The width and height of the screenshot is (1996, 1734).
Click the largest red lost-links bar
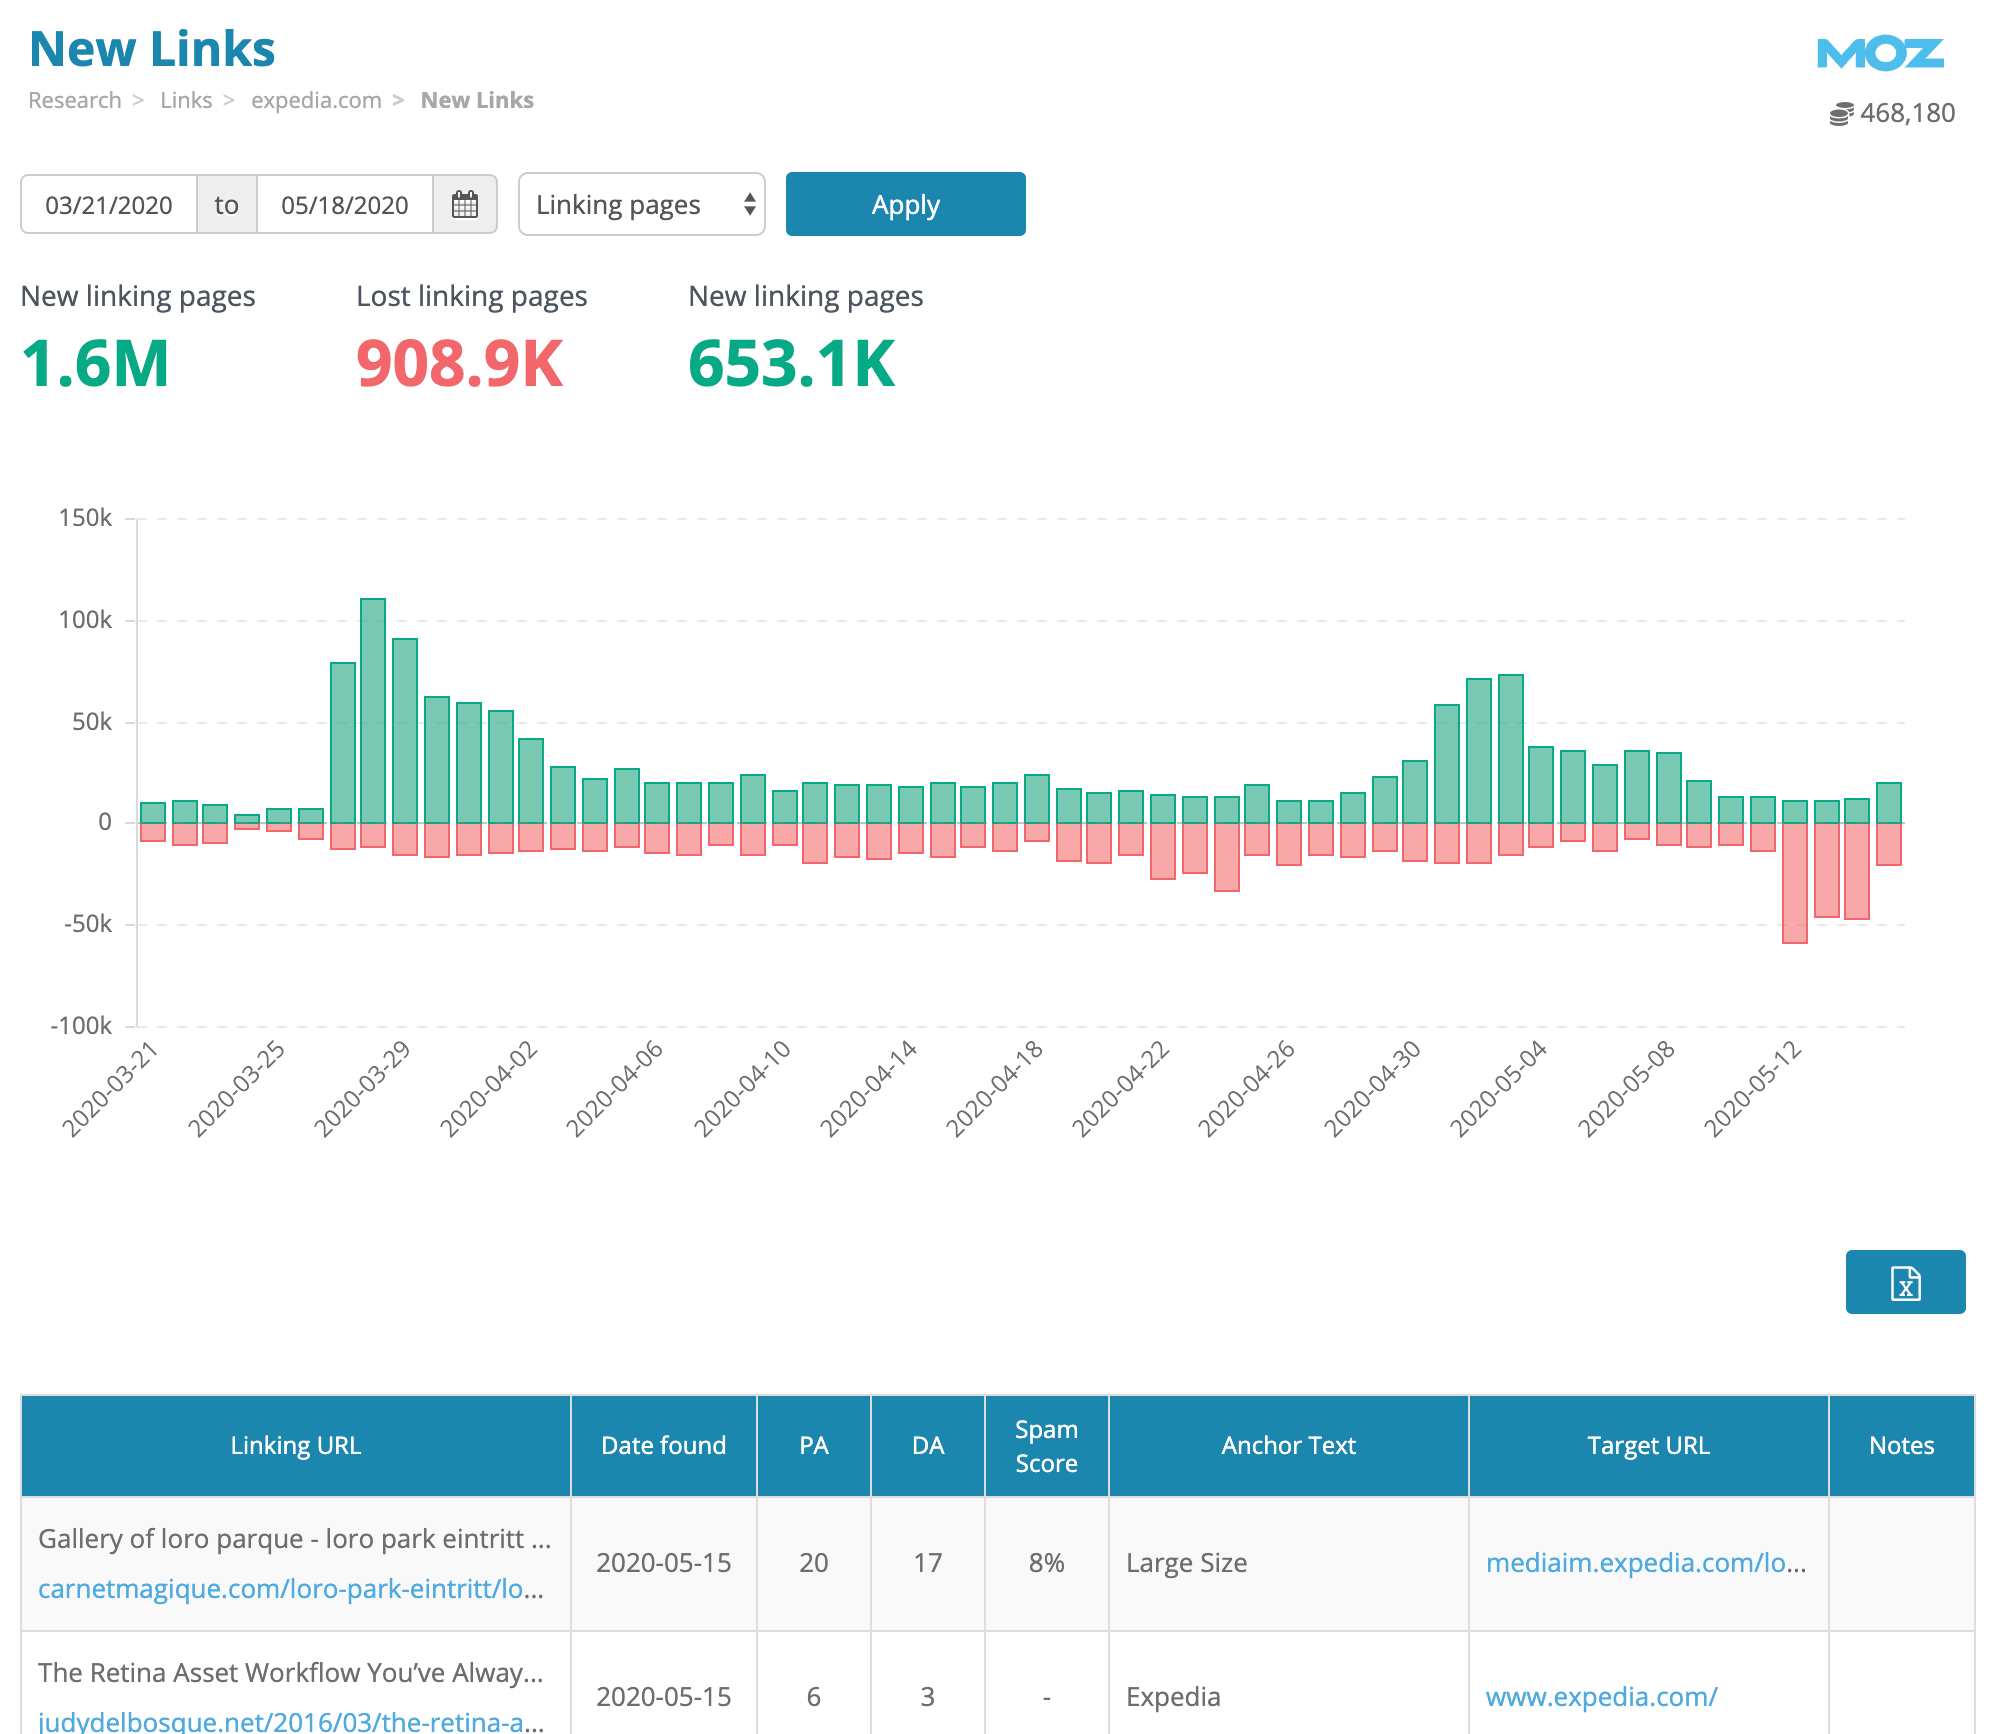pyautogui.click(x=1794, y=882)
